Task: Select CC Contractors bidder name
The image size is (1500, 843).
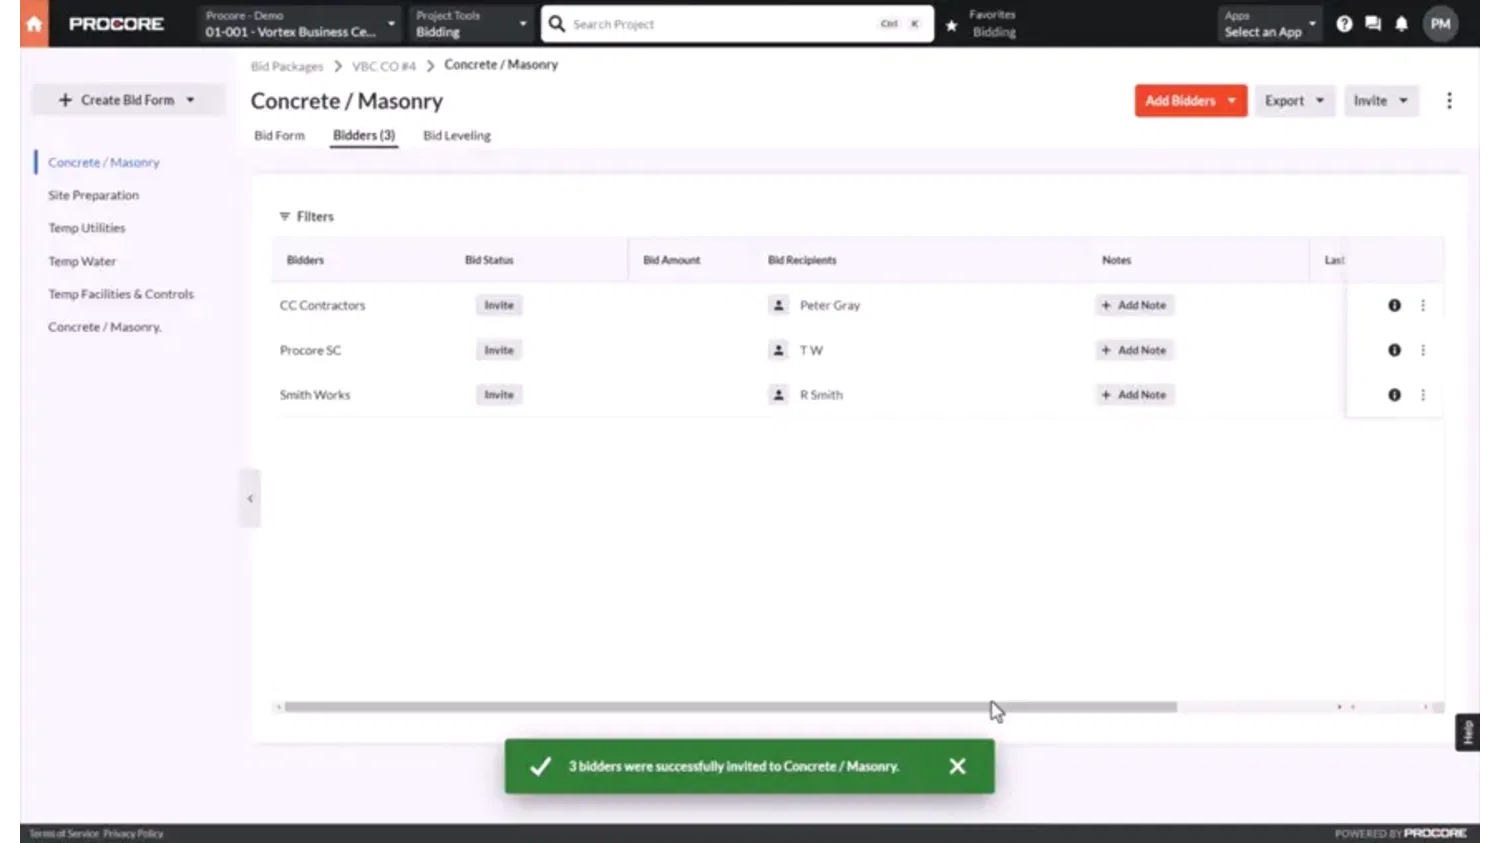Action: (x=322, y=305)
